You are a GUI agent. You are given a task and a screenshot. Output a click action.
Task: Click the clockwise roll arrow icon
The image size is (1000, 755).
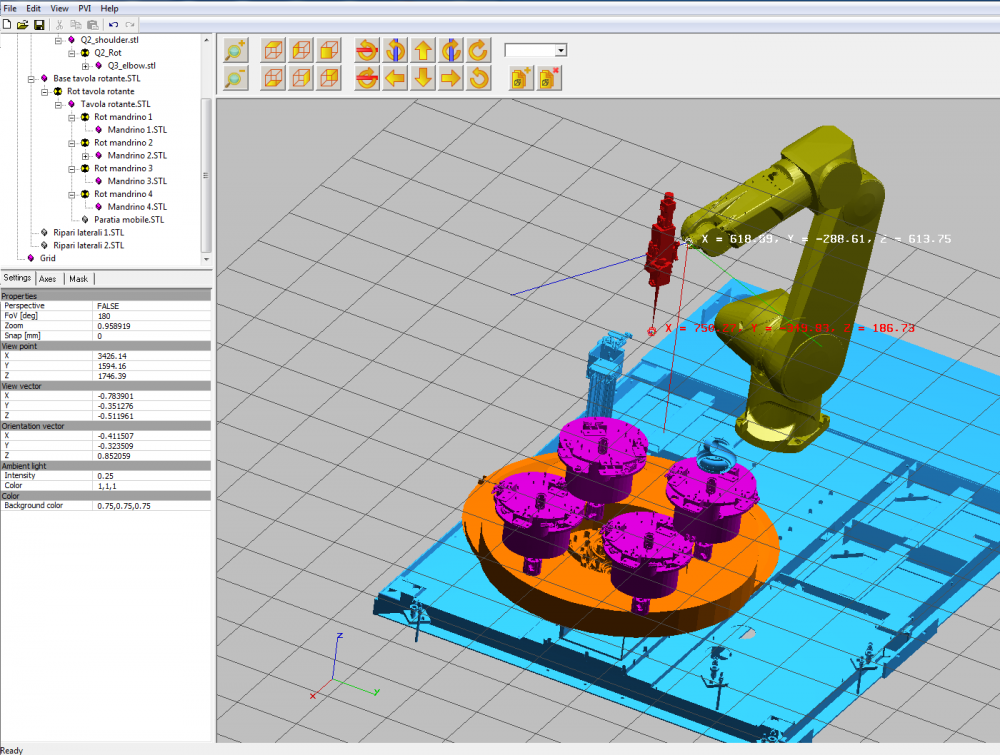coord(478,50)
